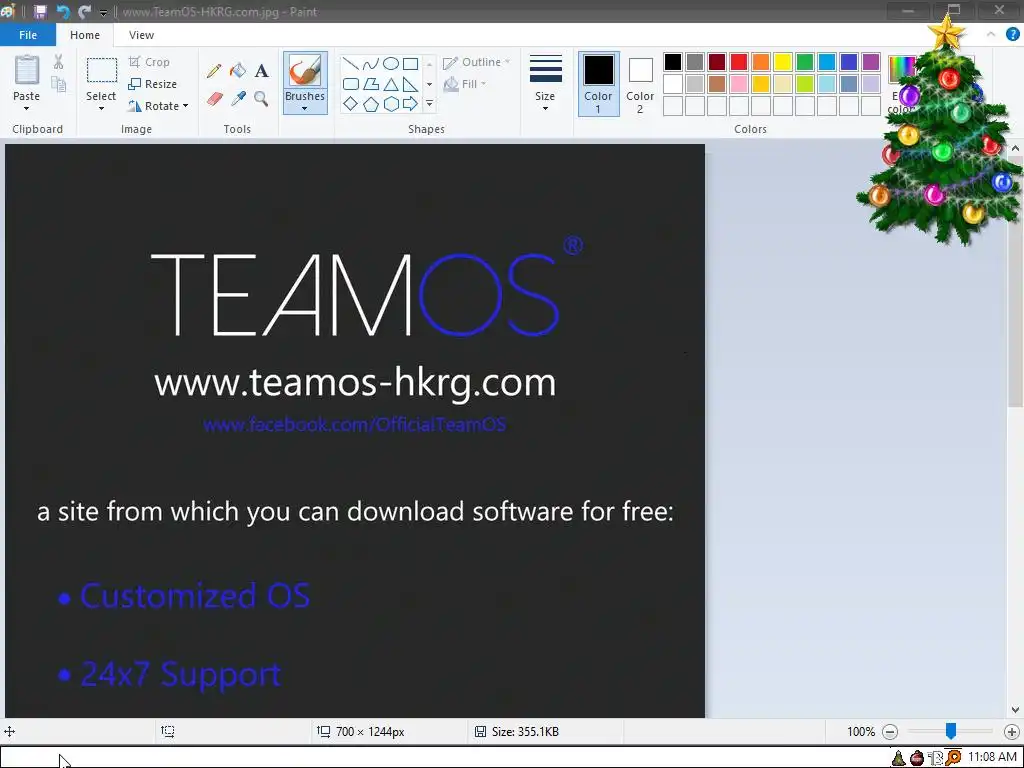
Task: Pick the Rounded rectangle shape
Action: coord(351,84)
